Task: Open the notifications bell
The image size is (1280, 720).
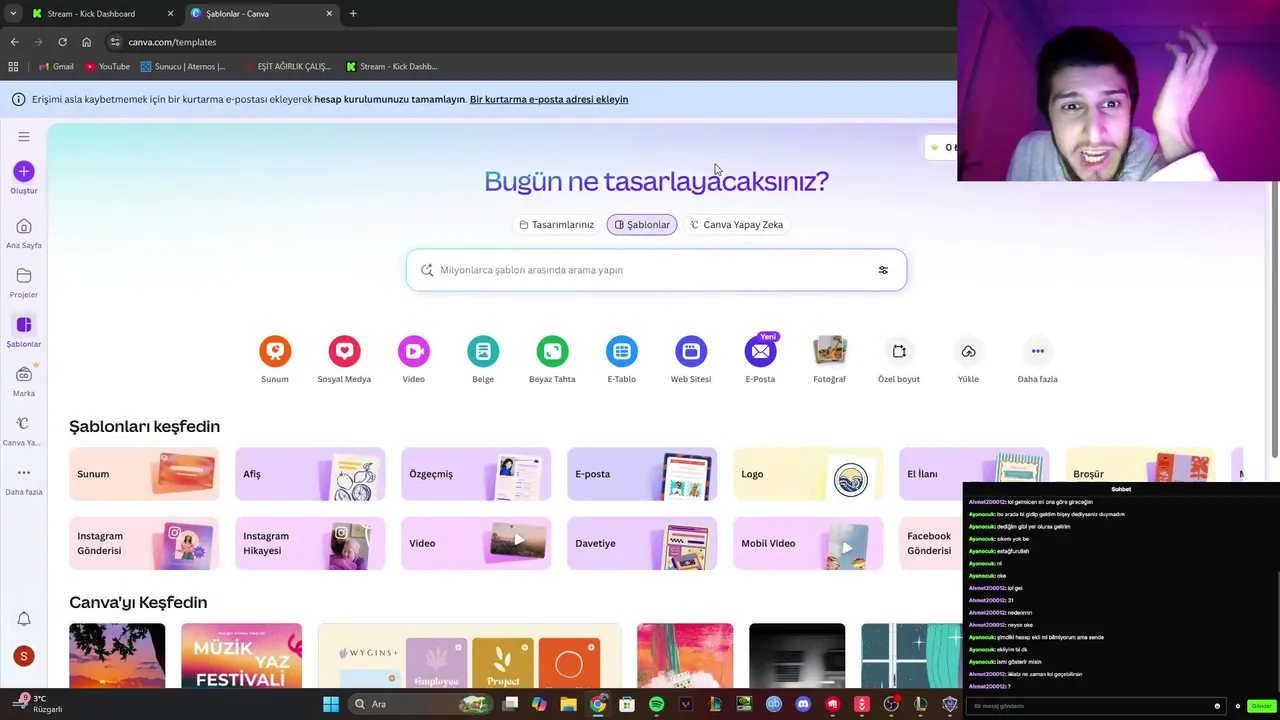Action: coord(24,619)
